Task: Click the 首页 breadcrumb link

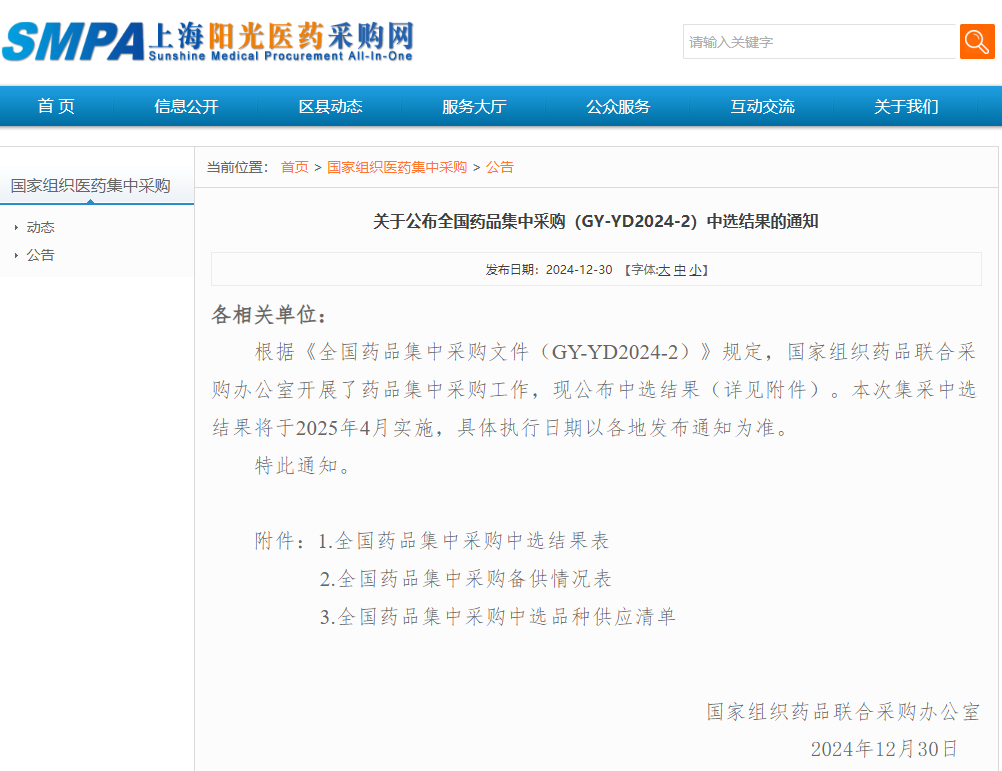Action: pyautogui.click(x=295, y=167)
